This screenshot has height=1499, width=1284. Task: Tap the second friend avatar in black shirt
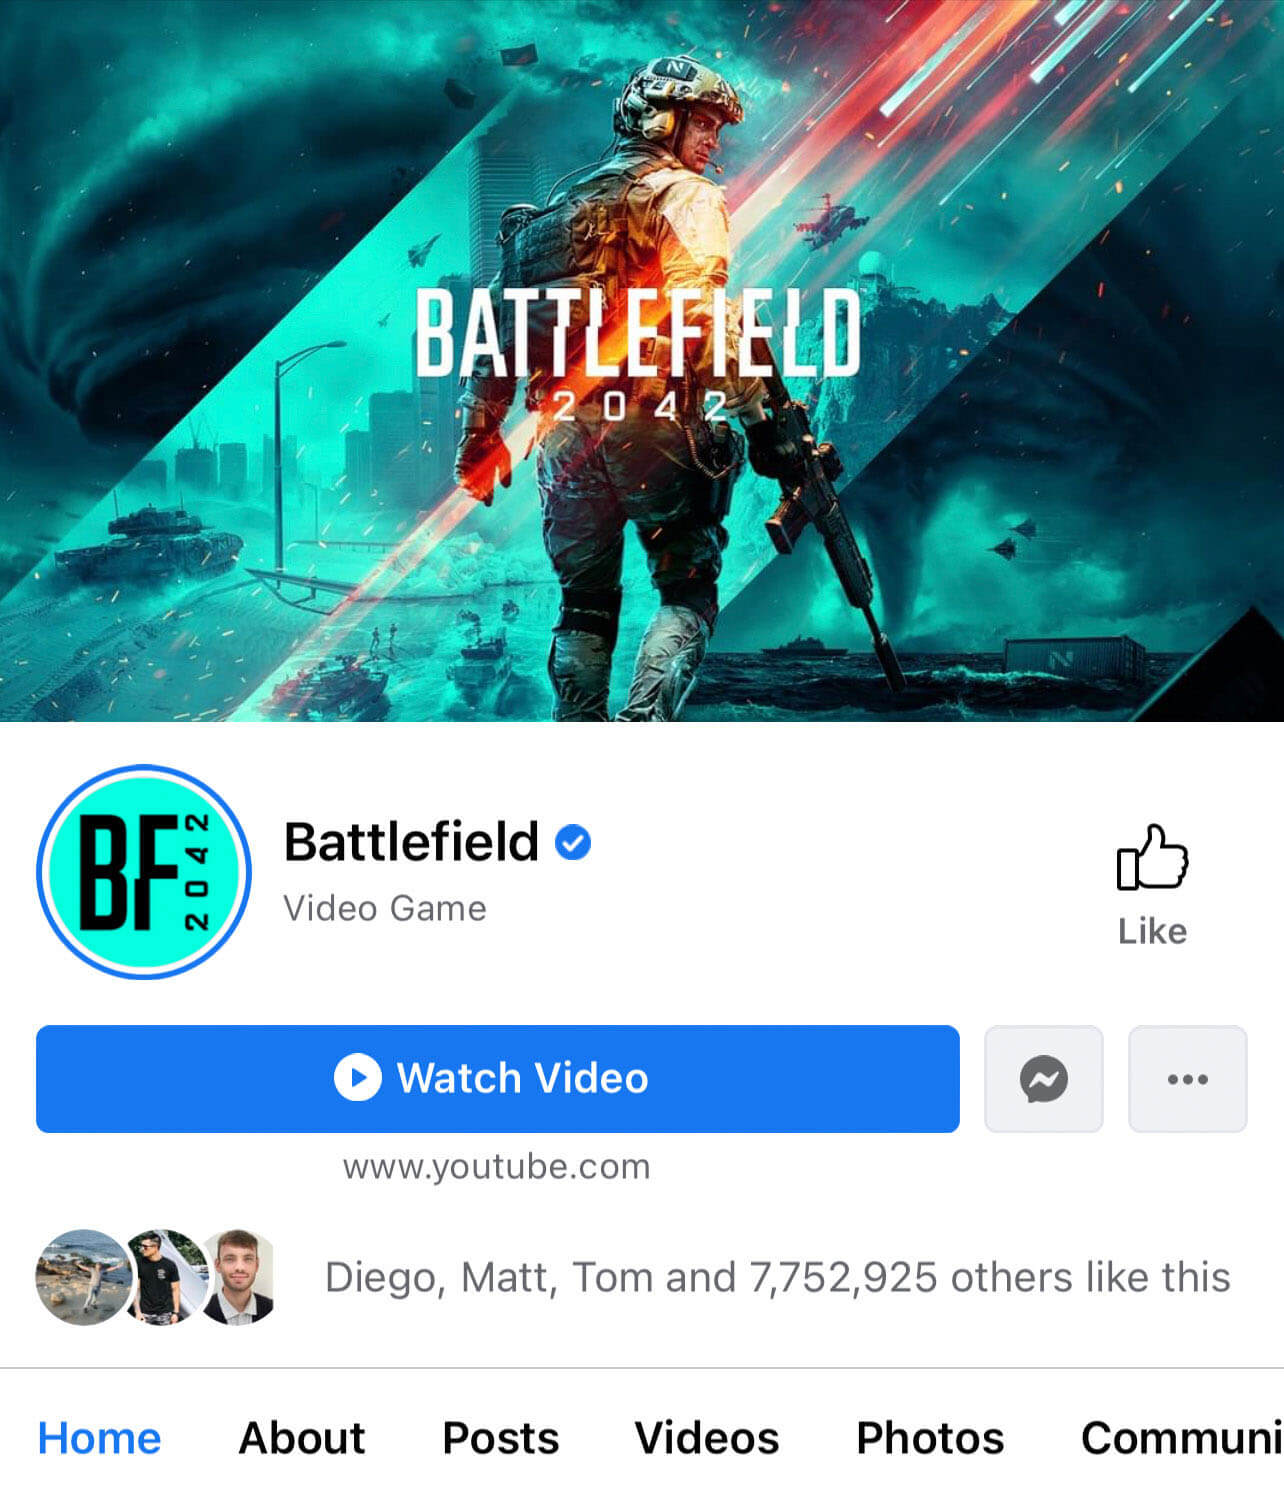160,1277
